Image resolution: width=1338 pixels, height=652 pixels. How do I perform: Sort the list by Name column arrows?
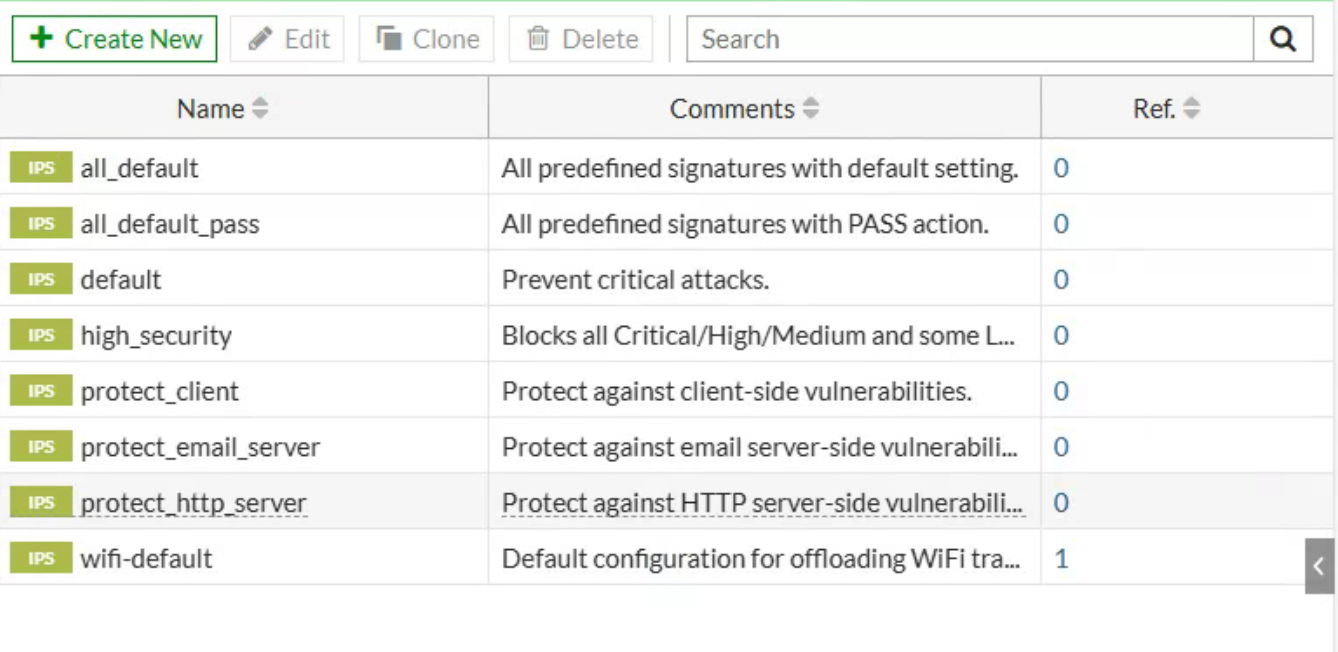pos(260,108)
